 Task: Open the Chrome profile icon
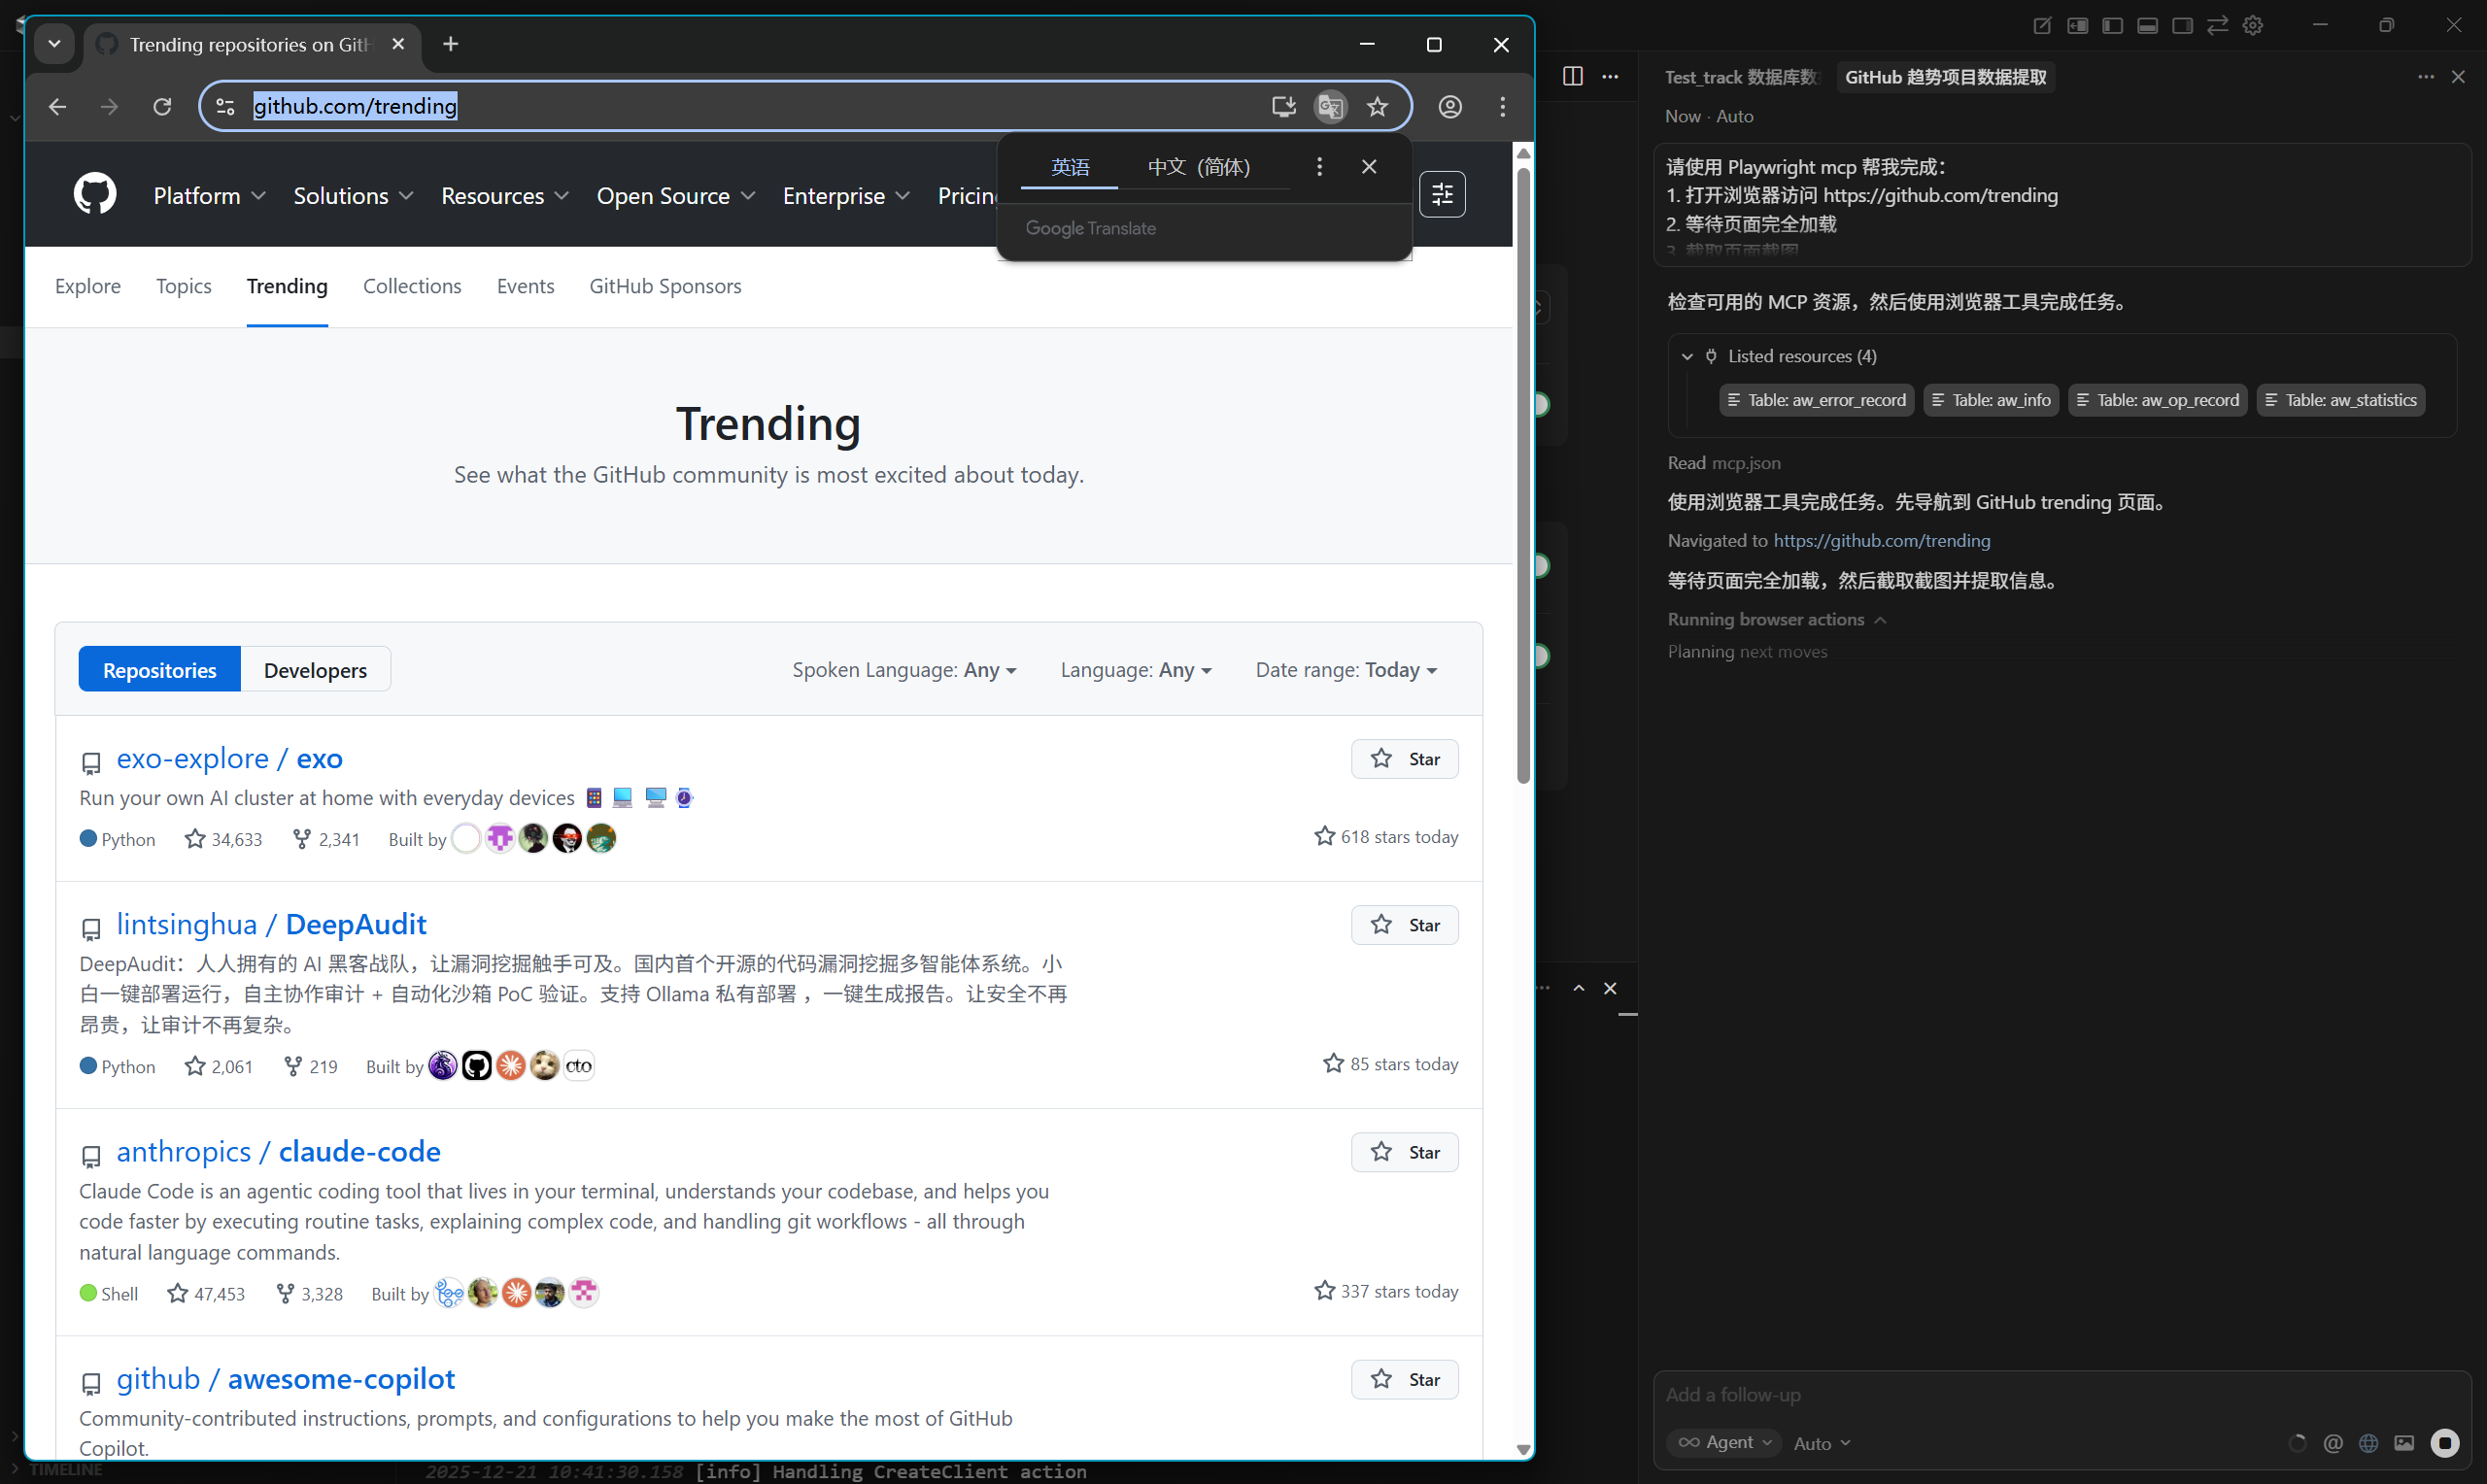pyautogui.click(x=1450, y=106)
